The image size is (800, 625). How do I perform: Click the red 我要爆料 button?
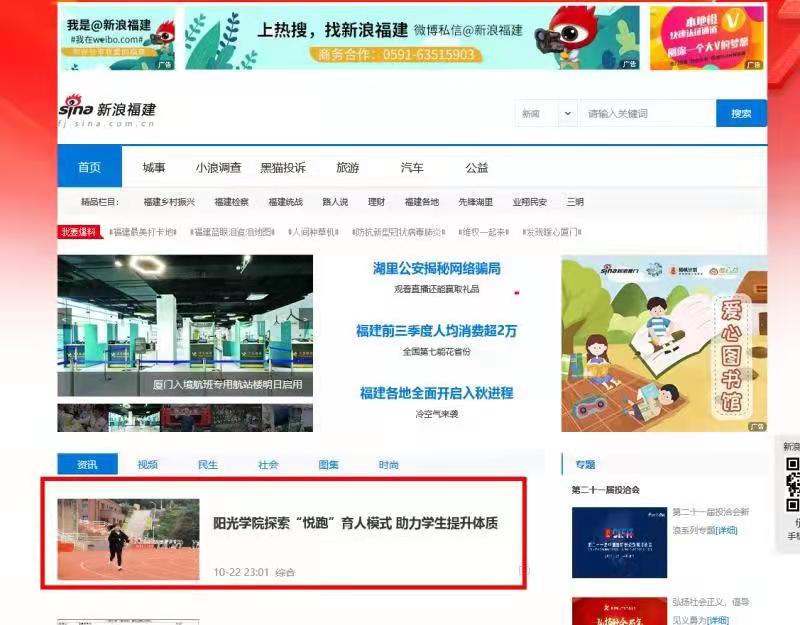tap(79, 232)
